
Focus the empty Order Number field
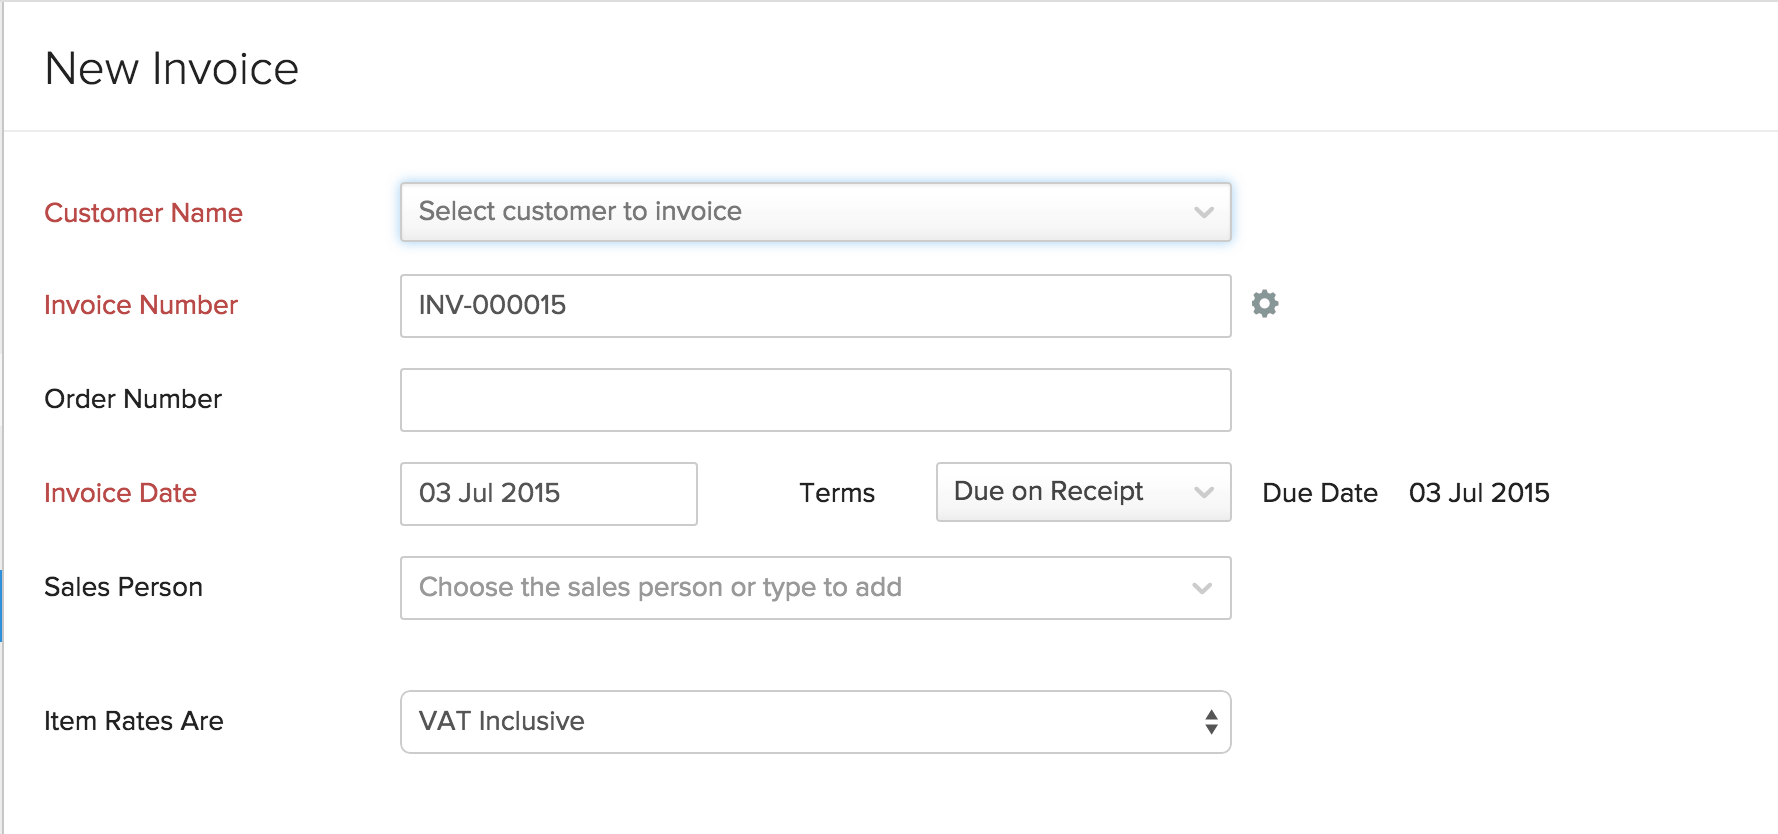tap(815, 400)
